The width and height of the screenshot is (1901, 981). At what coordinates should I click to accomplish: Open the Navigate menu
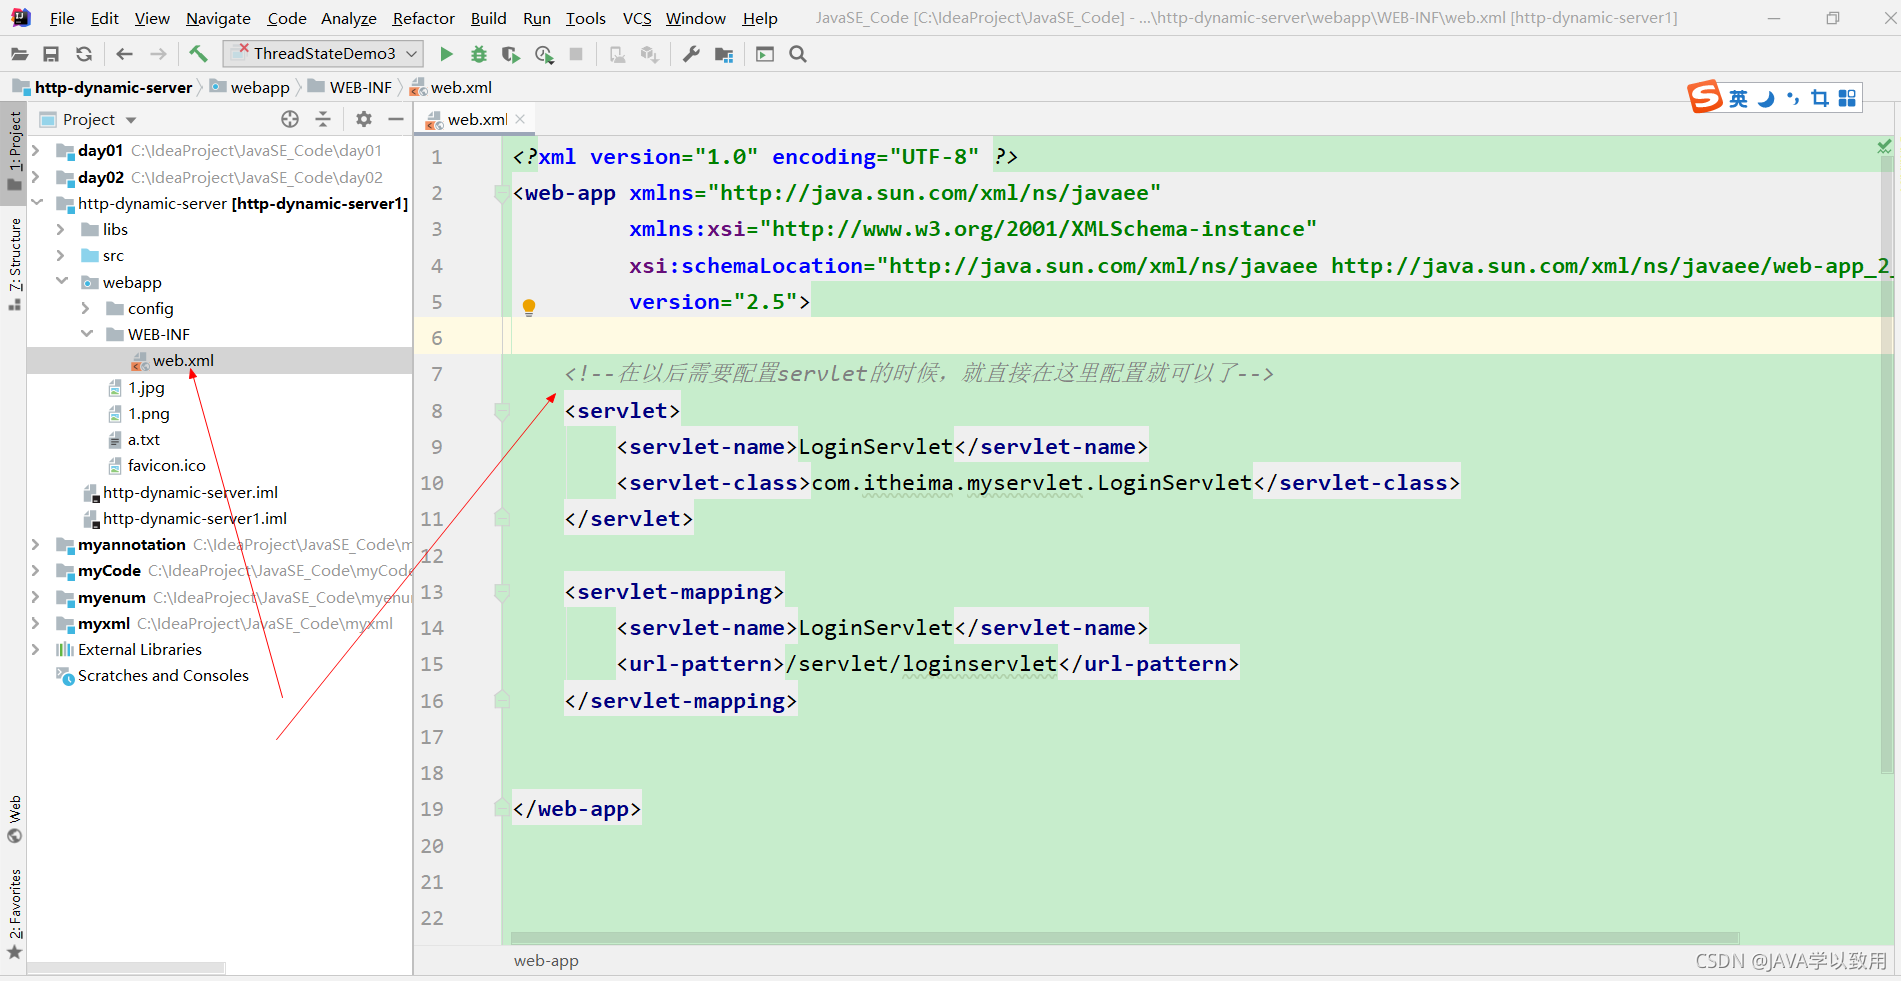pyautogui.click(x=218, y=18)
